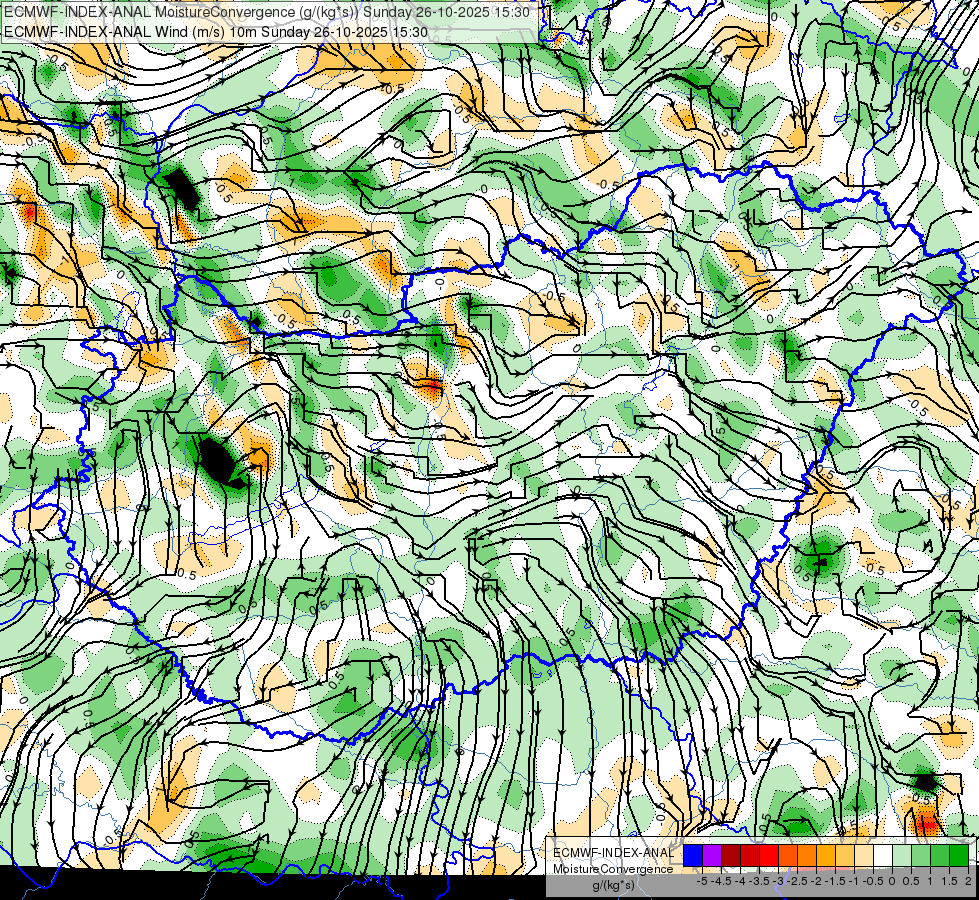Click the '-5' legend tick label
The width and height of the screenshot is (979, 900).
pos(702,881)
